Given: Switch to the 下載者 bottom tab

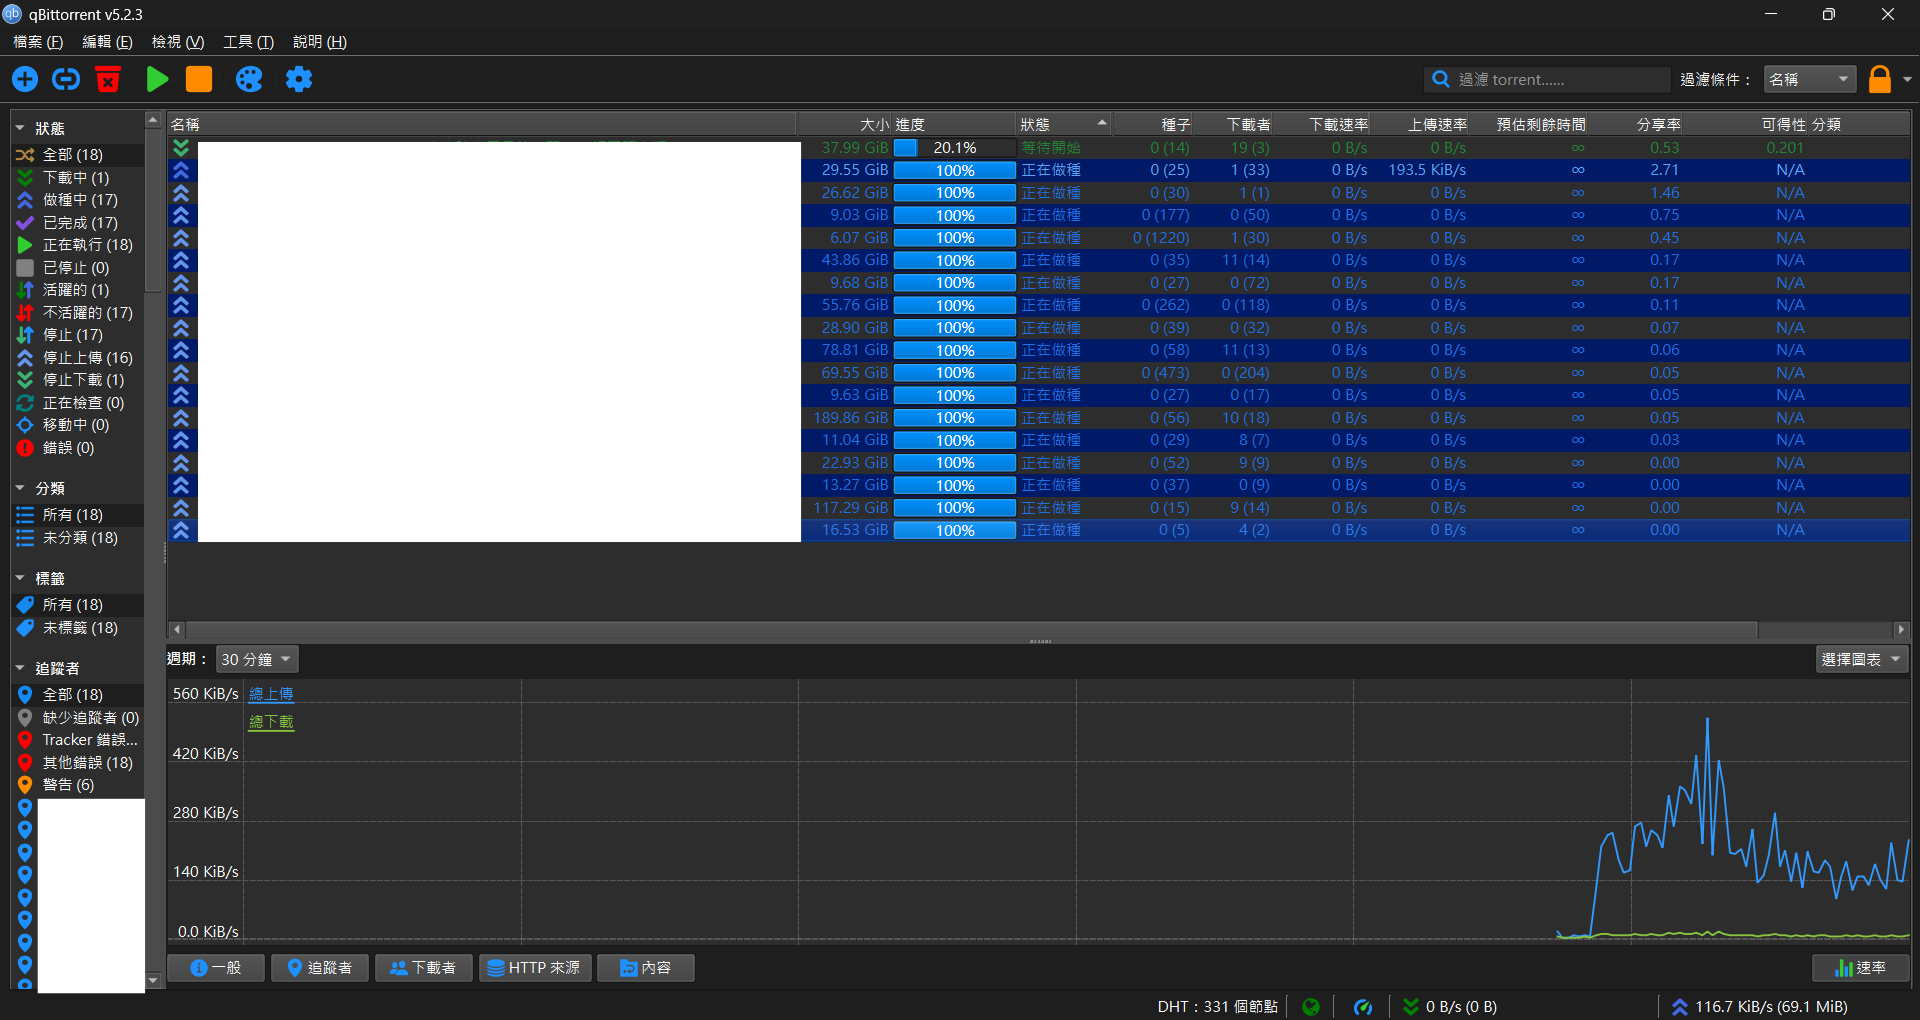Looking at the screenshot, I should tap(423, 968).
